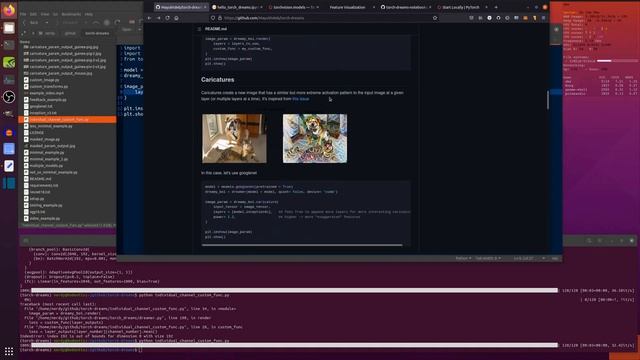Screen dimensions: 640x360
Task: Switch to the Start Locally PyTorch tab
Action: coord(462,7)
